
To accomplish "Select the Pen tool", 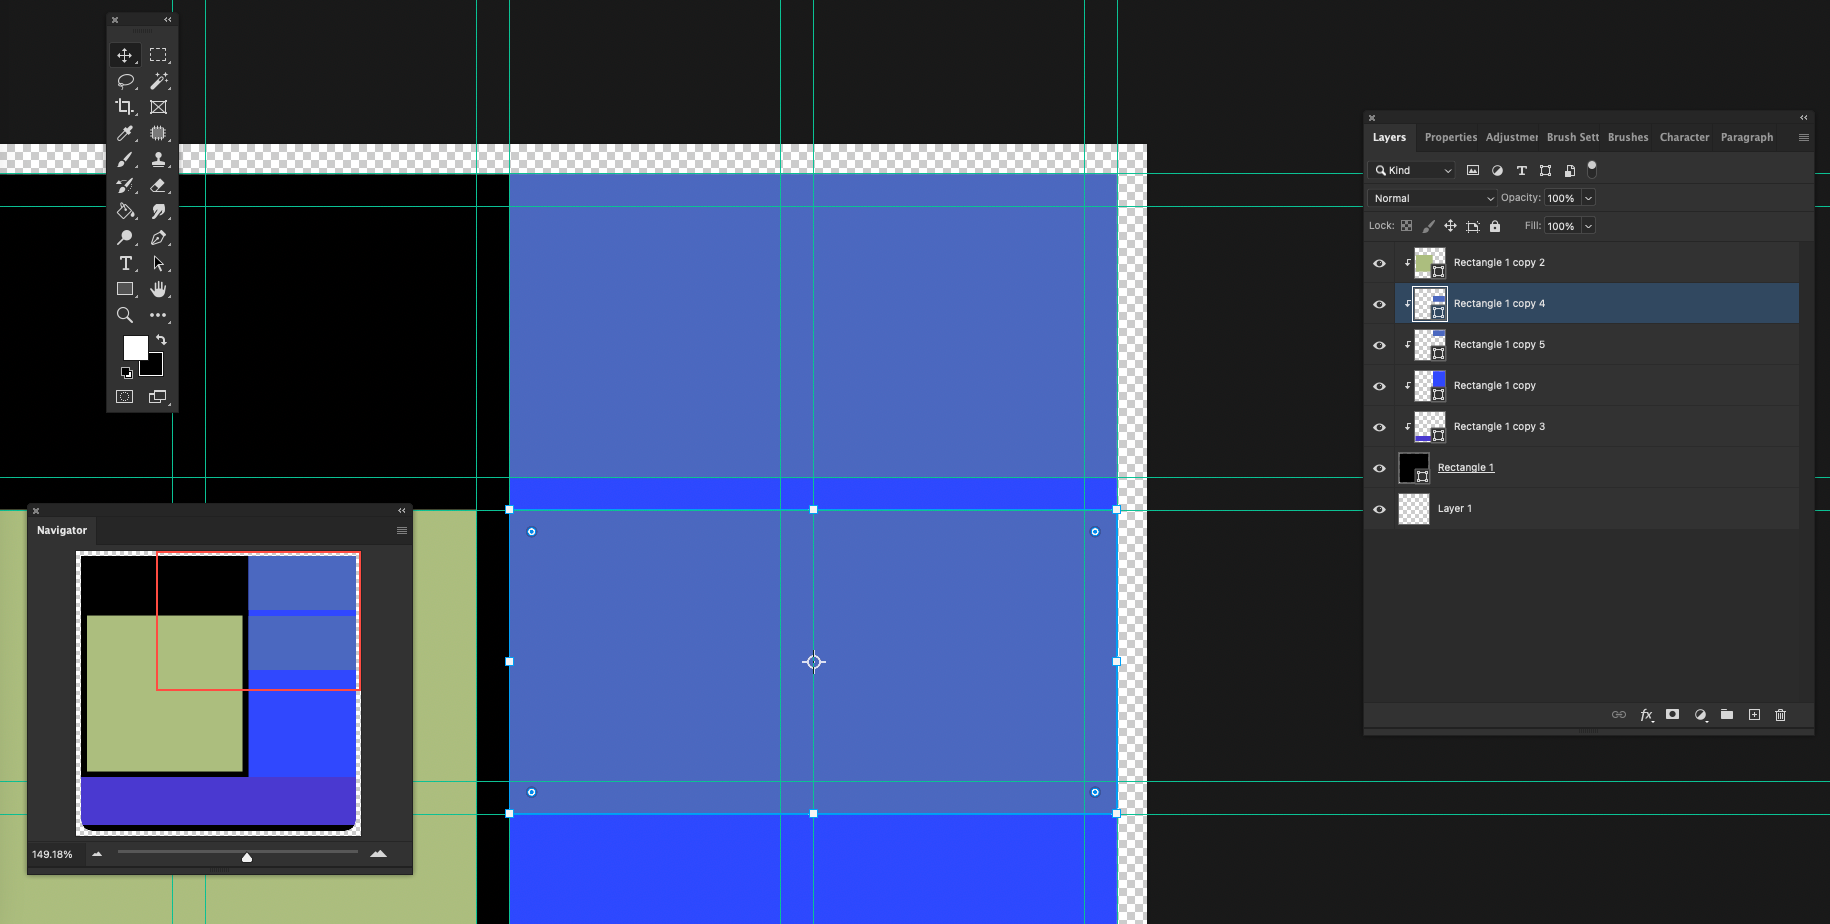I will point(158,237).
